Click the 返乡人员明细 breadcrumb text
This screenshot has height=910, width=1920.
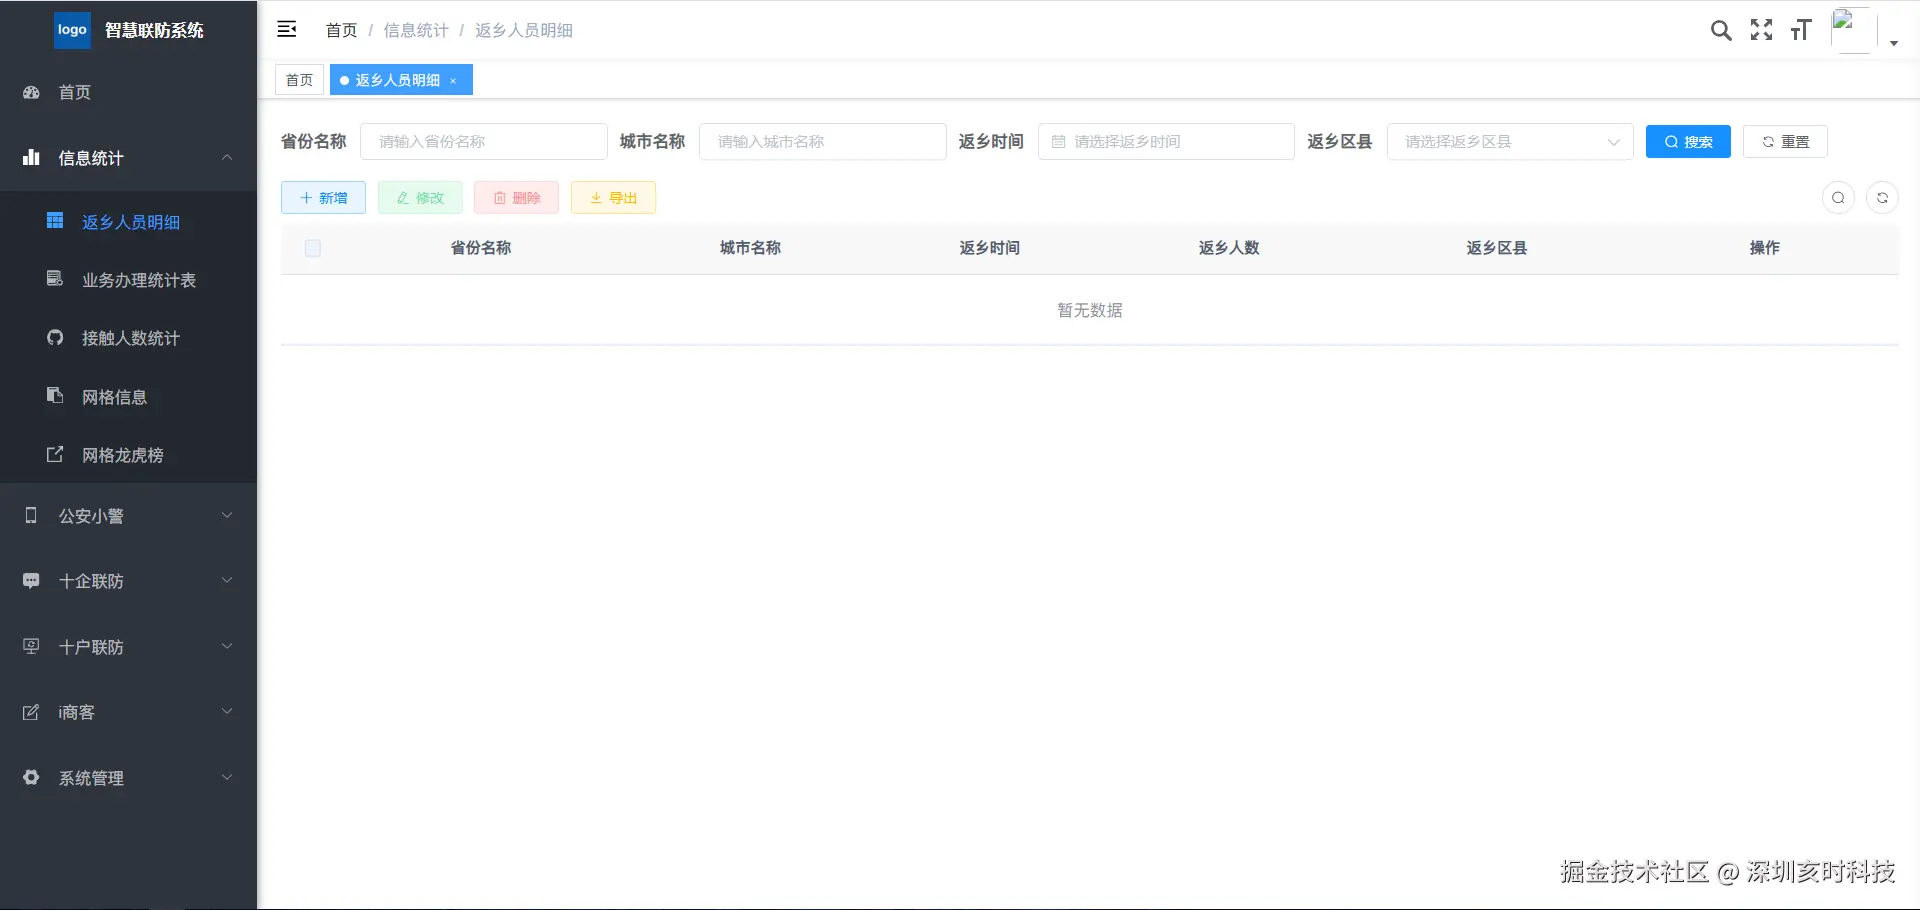tap(524, 30)
